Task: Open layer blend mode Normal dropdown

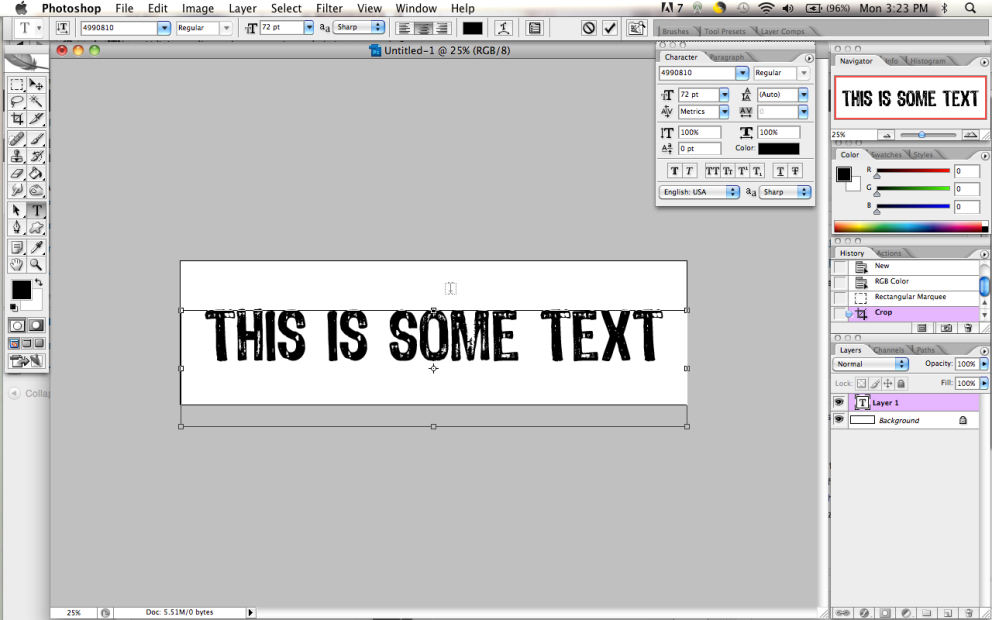Action: click(871, 364)
